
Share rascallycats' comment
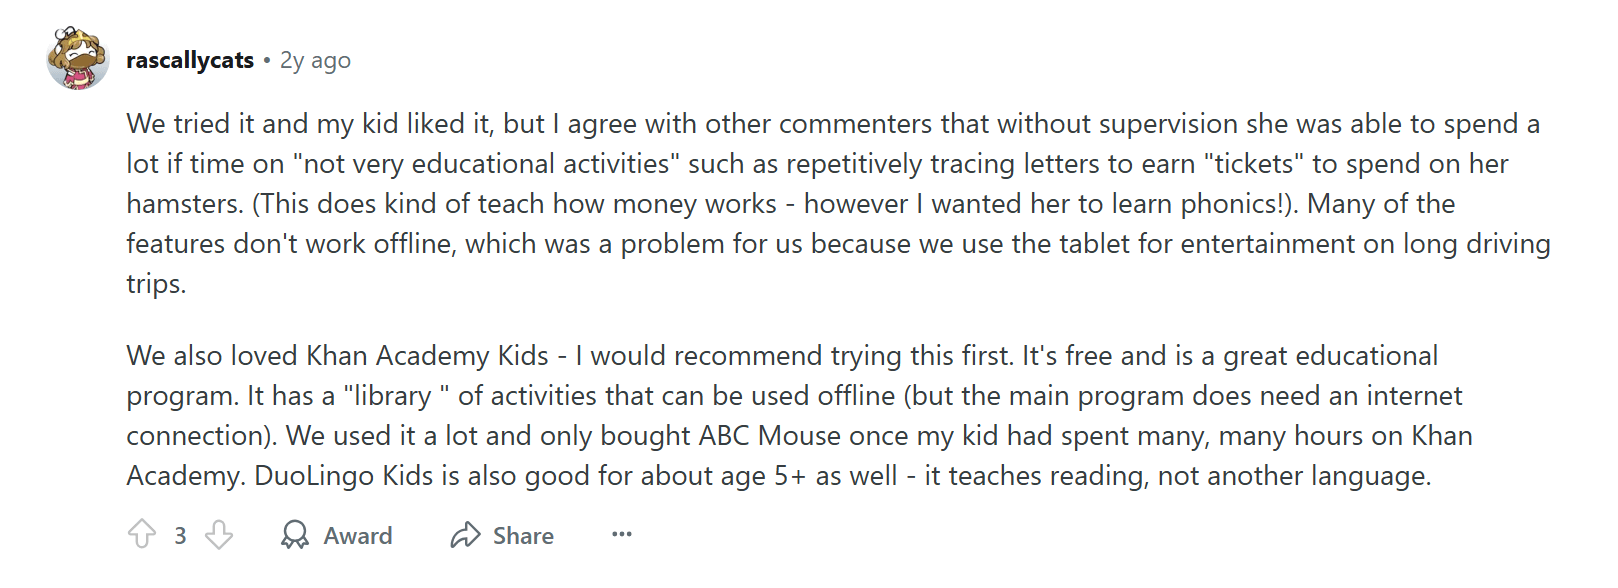(x=503, y=535)
